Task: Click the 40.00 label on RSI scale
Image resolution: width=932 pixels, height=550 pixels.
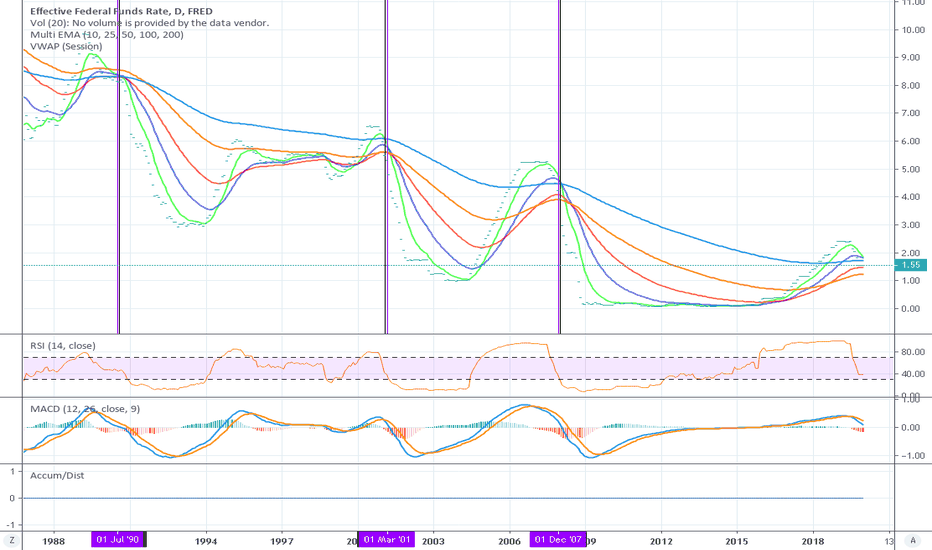Action: (x=912, y=374)
